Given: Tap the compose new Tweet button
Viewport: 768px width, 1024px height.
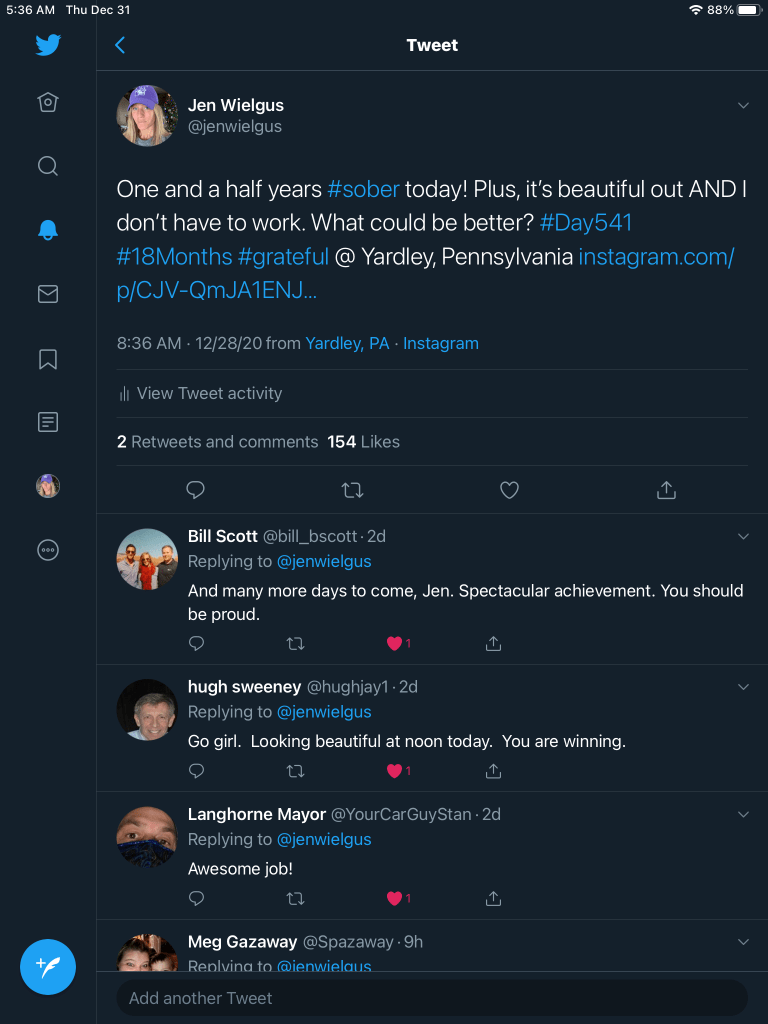Looking at the screenshot, I should point(48,967).
